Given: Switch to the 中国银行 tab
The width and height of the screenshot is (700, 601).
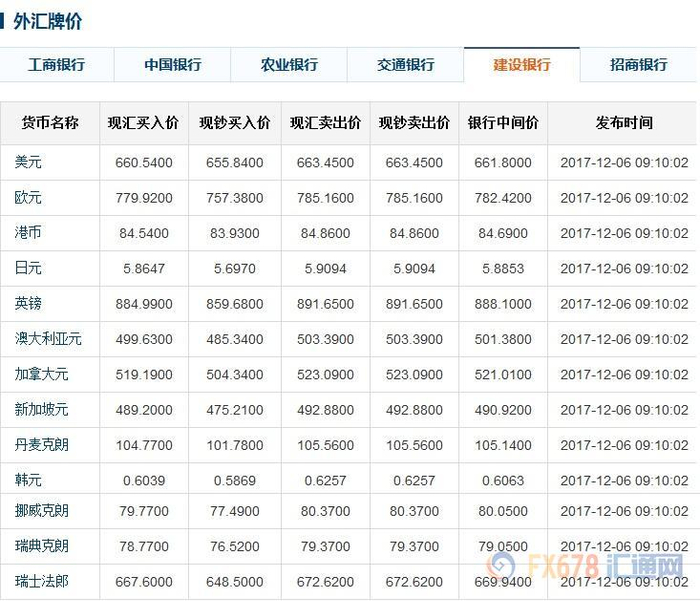Looking at the screenshot, I should click(x=173, y=65).
